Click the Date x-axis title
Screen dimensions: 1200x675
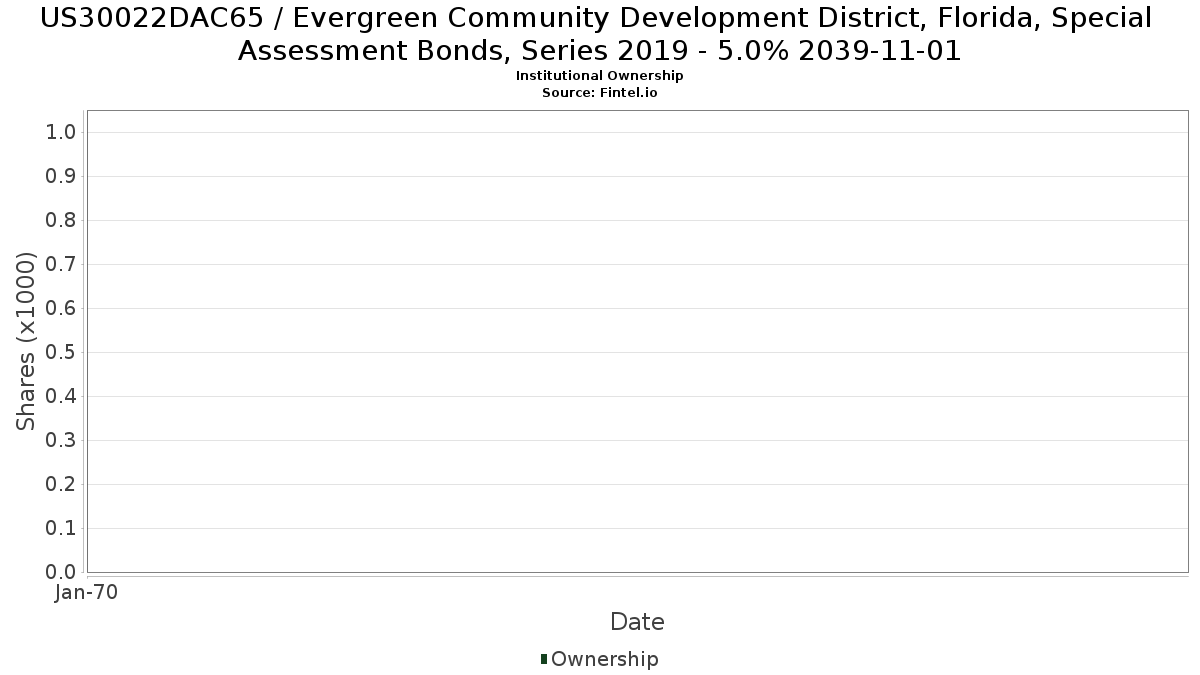pos(637,622)
